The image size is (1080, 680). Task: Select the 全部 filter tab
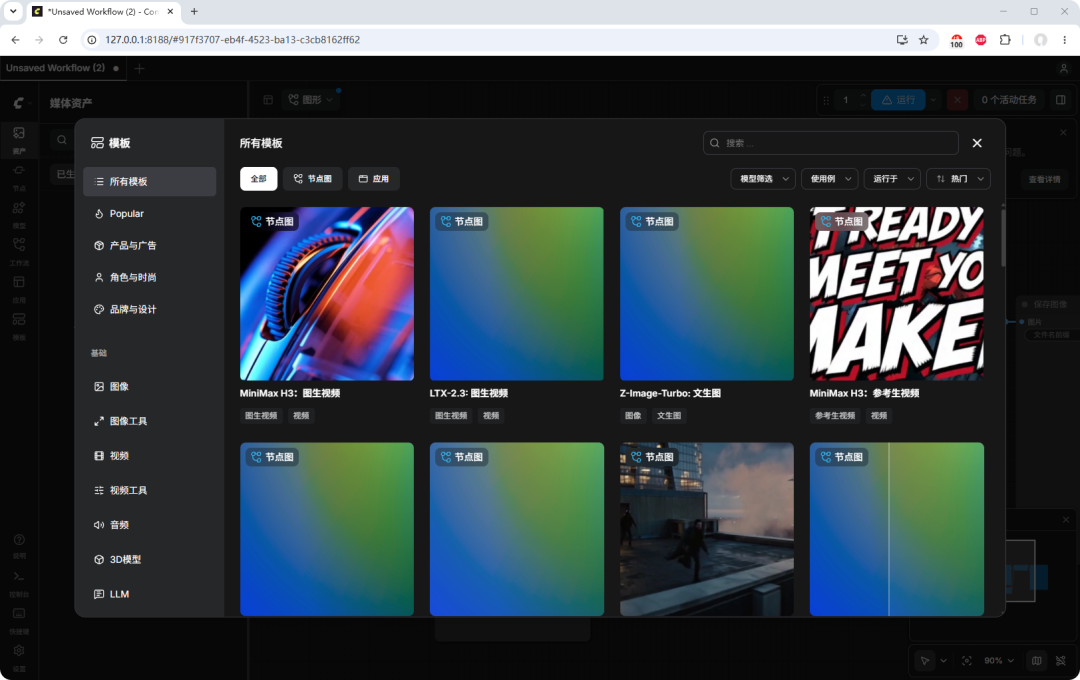click(x=258, y=179)
